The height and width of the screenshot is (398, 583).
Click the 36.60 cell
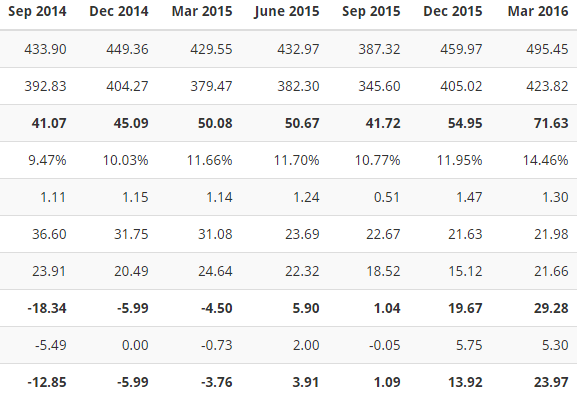coord(49,234)
